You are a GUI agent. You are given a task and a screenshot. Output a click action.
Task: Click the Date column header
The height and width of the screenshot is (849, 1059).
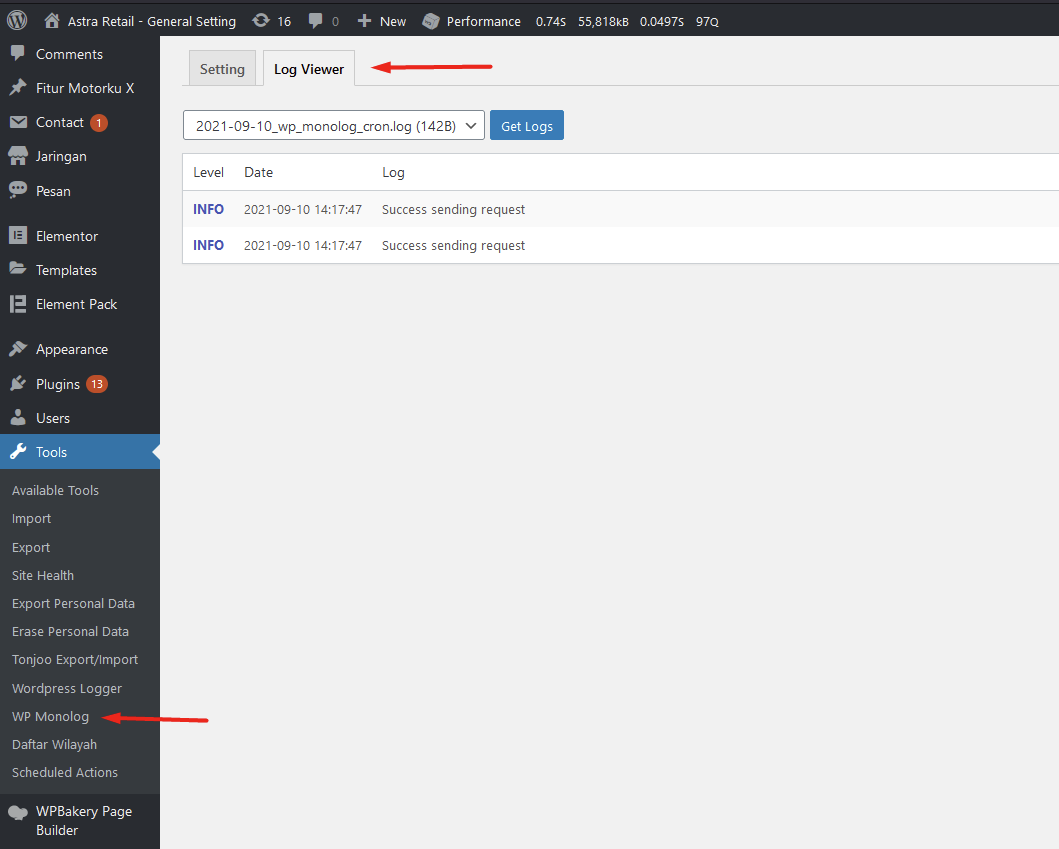pos(259,172)
